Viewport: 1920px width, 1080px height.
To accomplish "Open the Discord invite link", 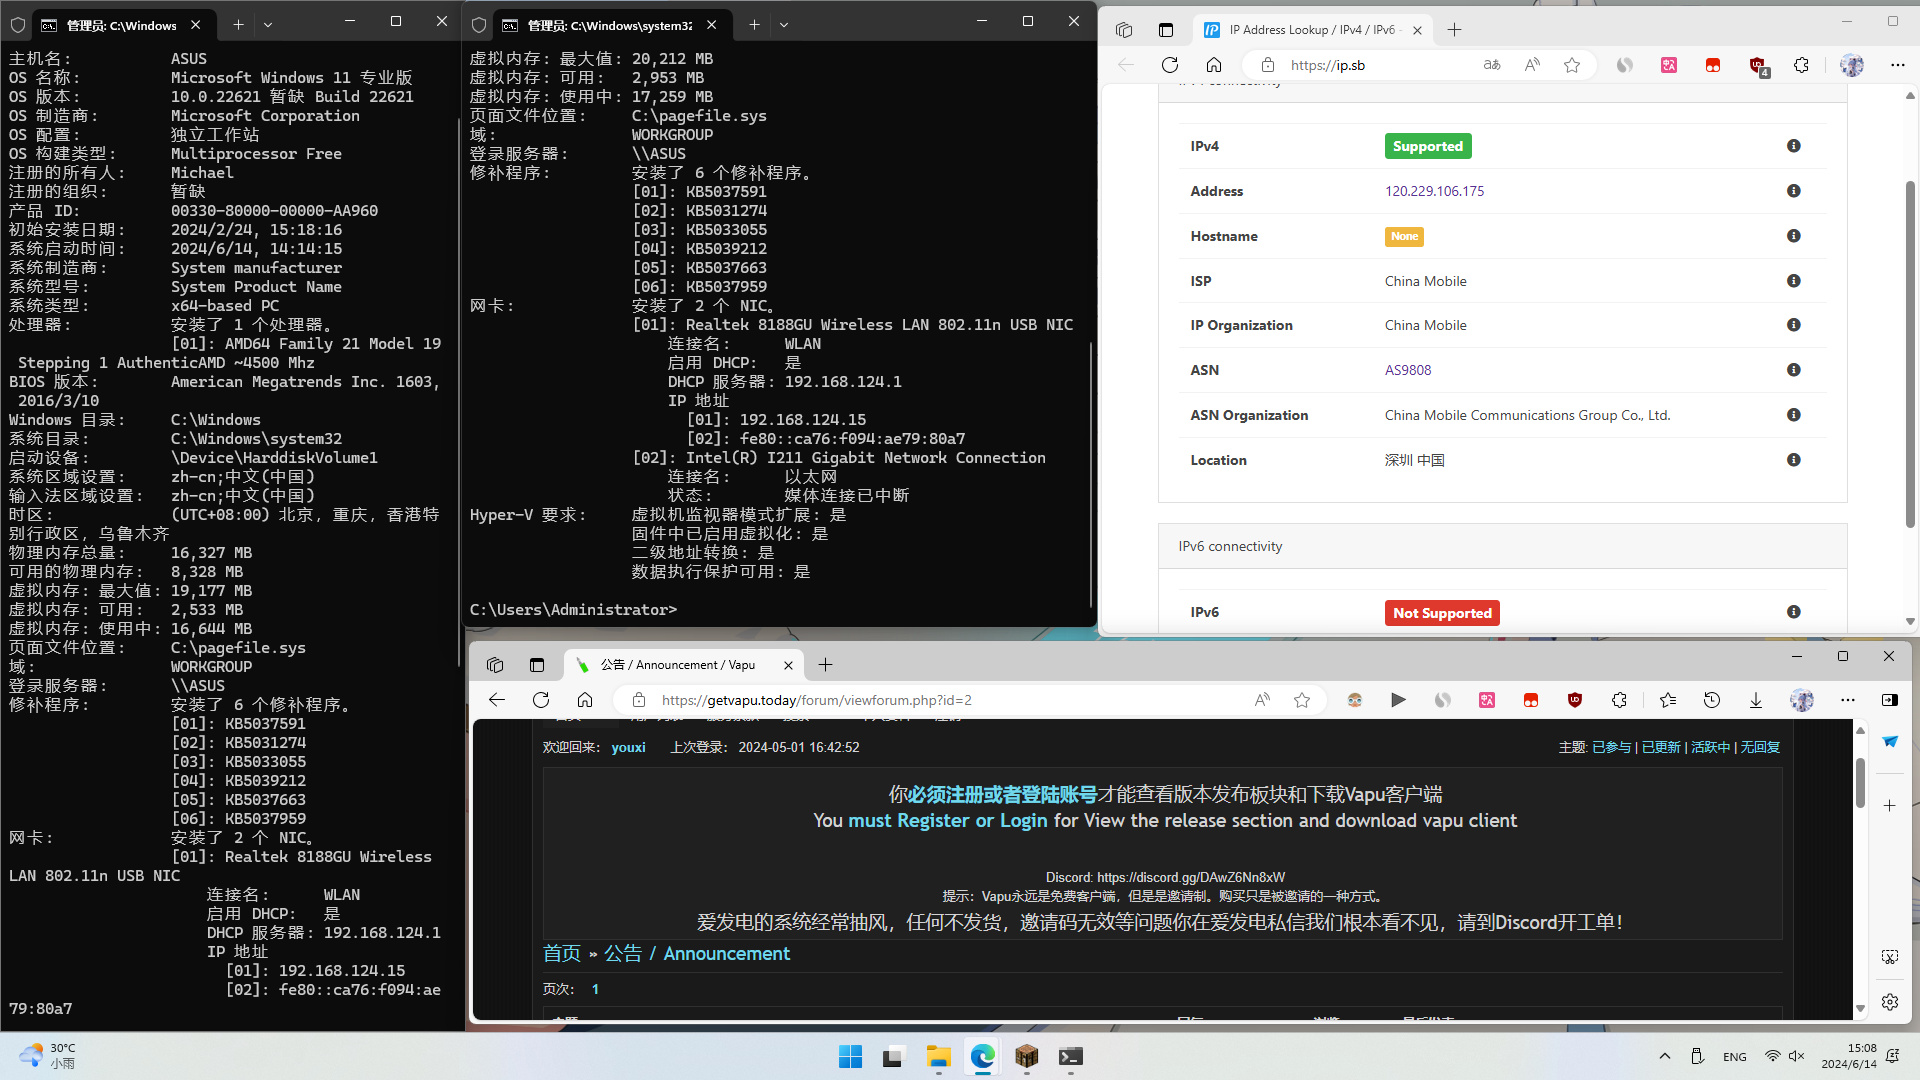I will (1191, 877).
